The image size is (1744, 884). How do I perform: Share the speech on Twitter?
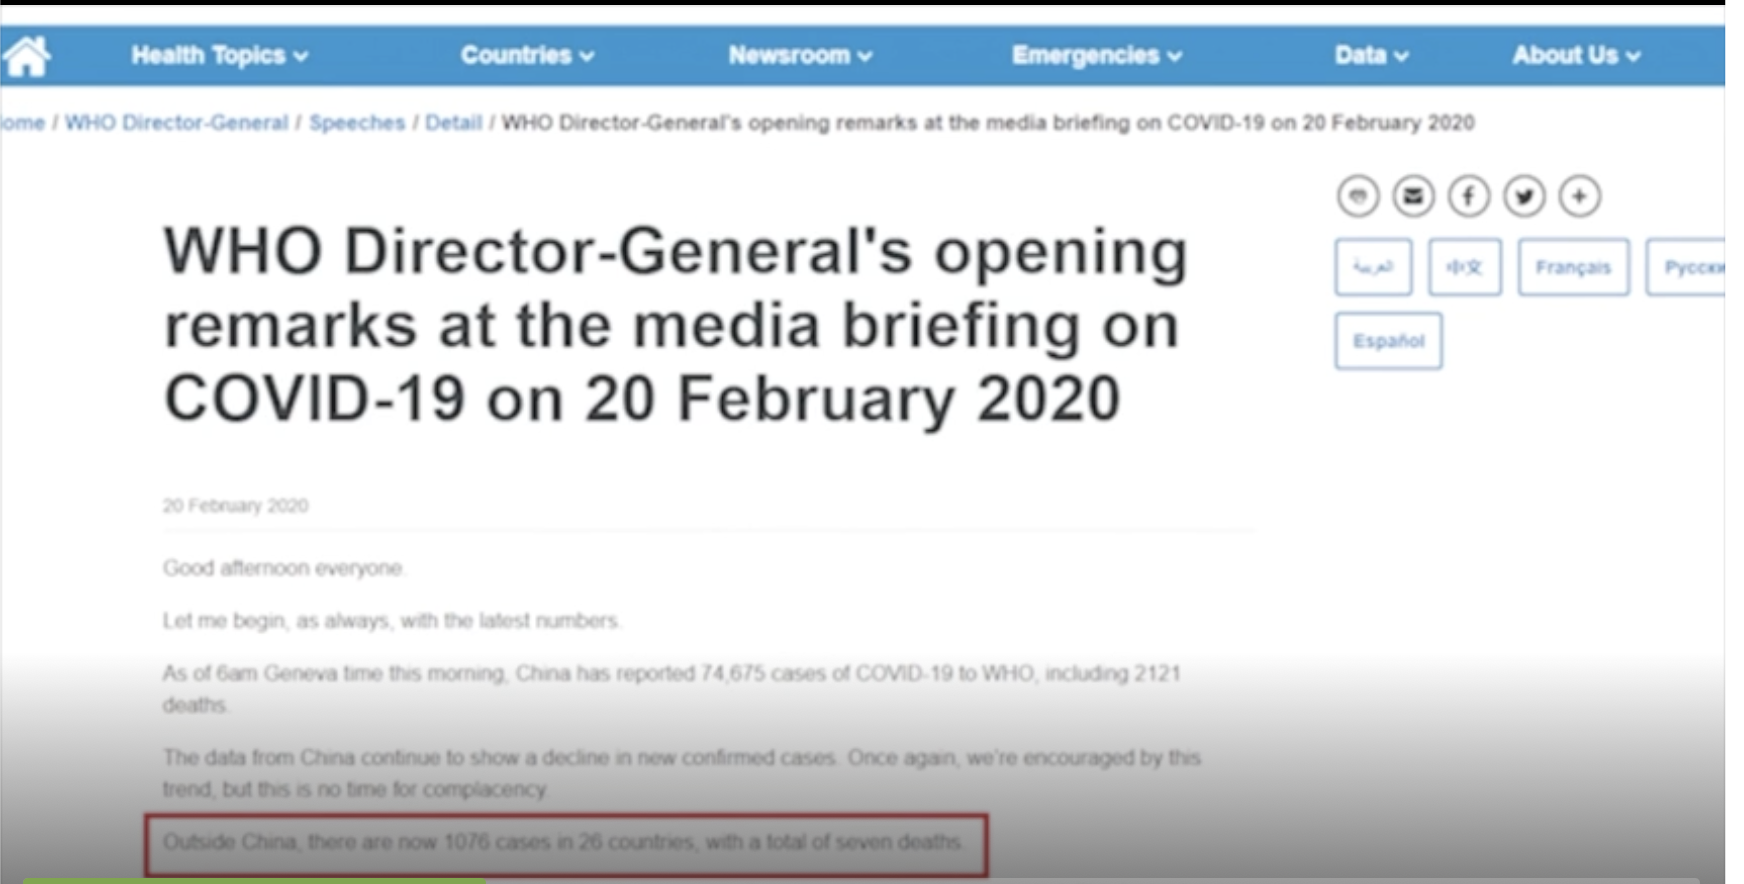click(x=1524, y=196)
